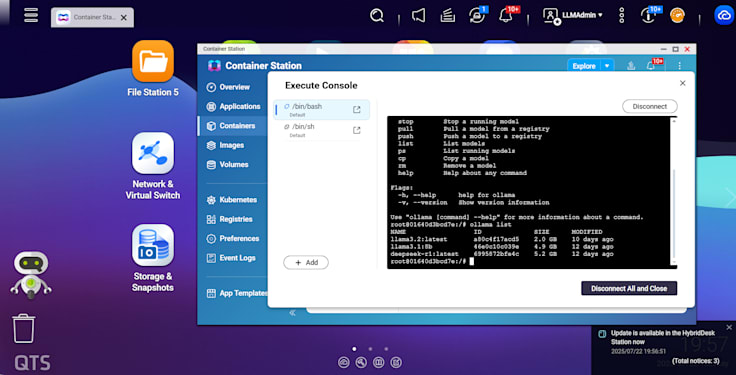Dismiss the HybridDesk Station update notification
The width and height of the screenshot is (736, 375).
pos(729,327)
